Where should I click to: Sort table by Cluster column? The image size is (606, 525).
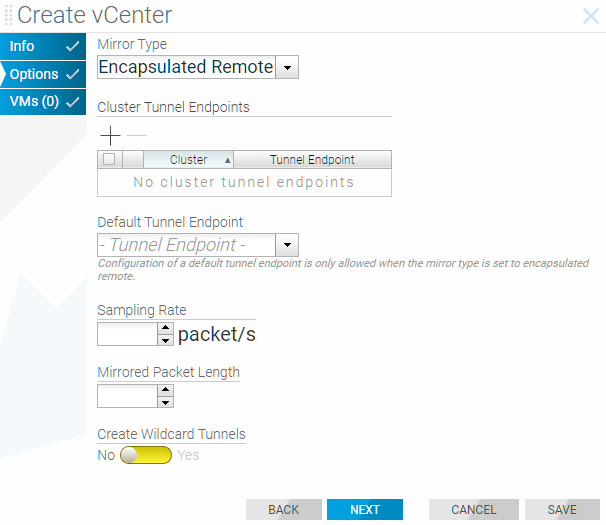pos(189,159)
